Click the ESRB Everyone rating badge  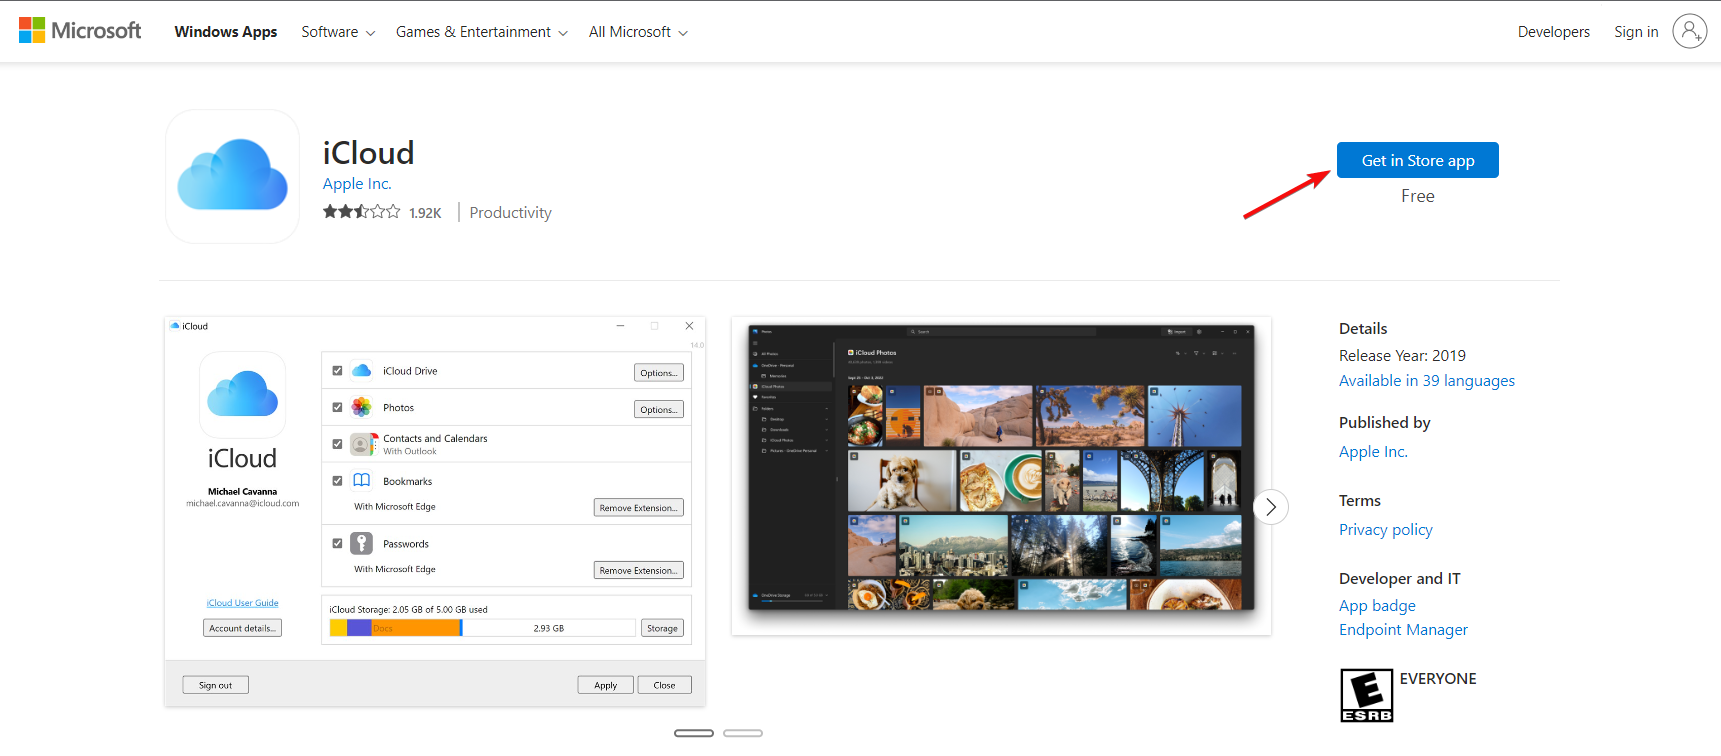click(x=1366, y=695)
